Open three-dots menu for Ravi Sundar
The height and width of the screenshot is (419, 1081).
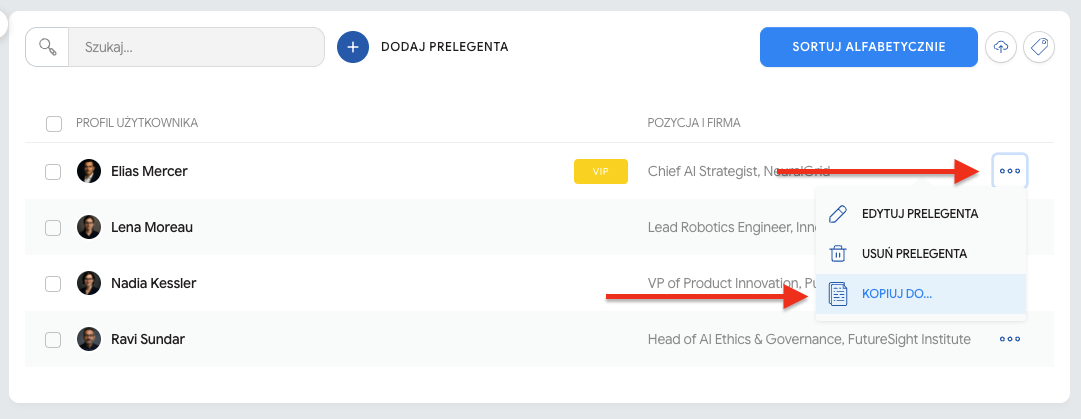[x=1010, y=339]
